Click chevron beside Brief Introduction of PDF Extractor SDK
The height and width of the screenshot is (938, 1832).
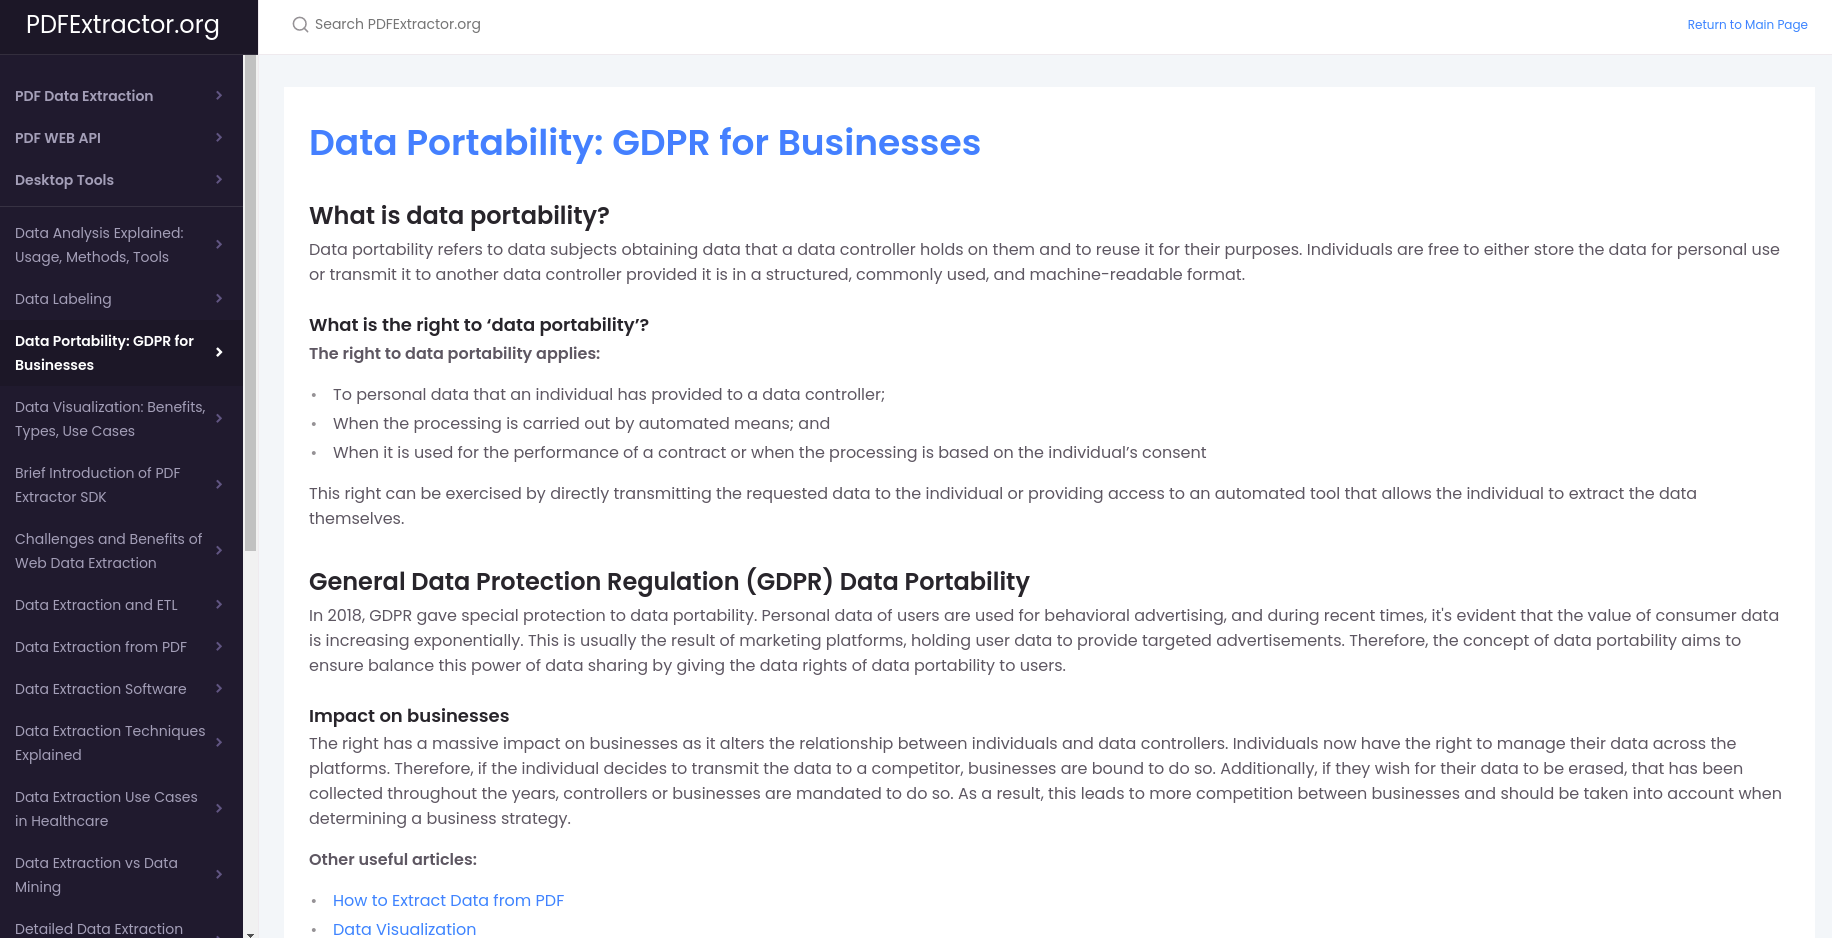[219, 485]
